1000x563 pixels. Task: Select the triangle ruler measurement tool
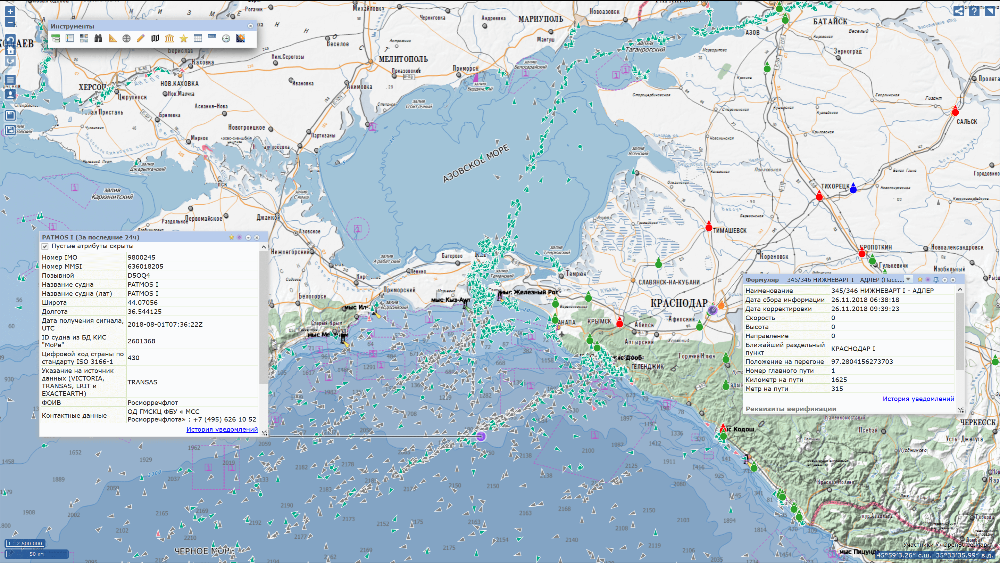pos(113,37)
